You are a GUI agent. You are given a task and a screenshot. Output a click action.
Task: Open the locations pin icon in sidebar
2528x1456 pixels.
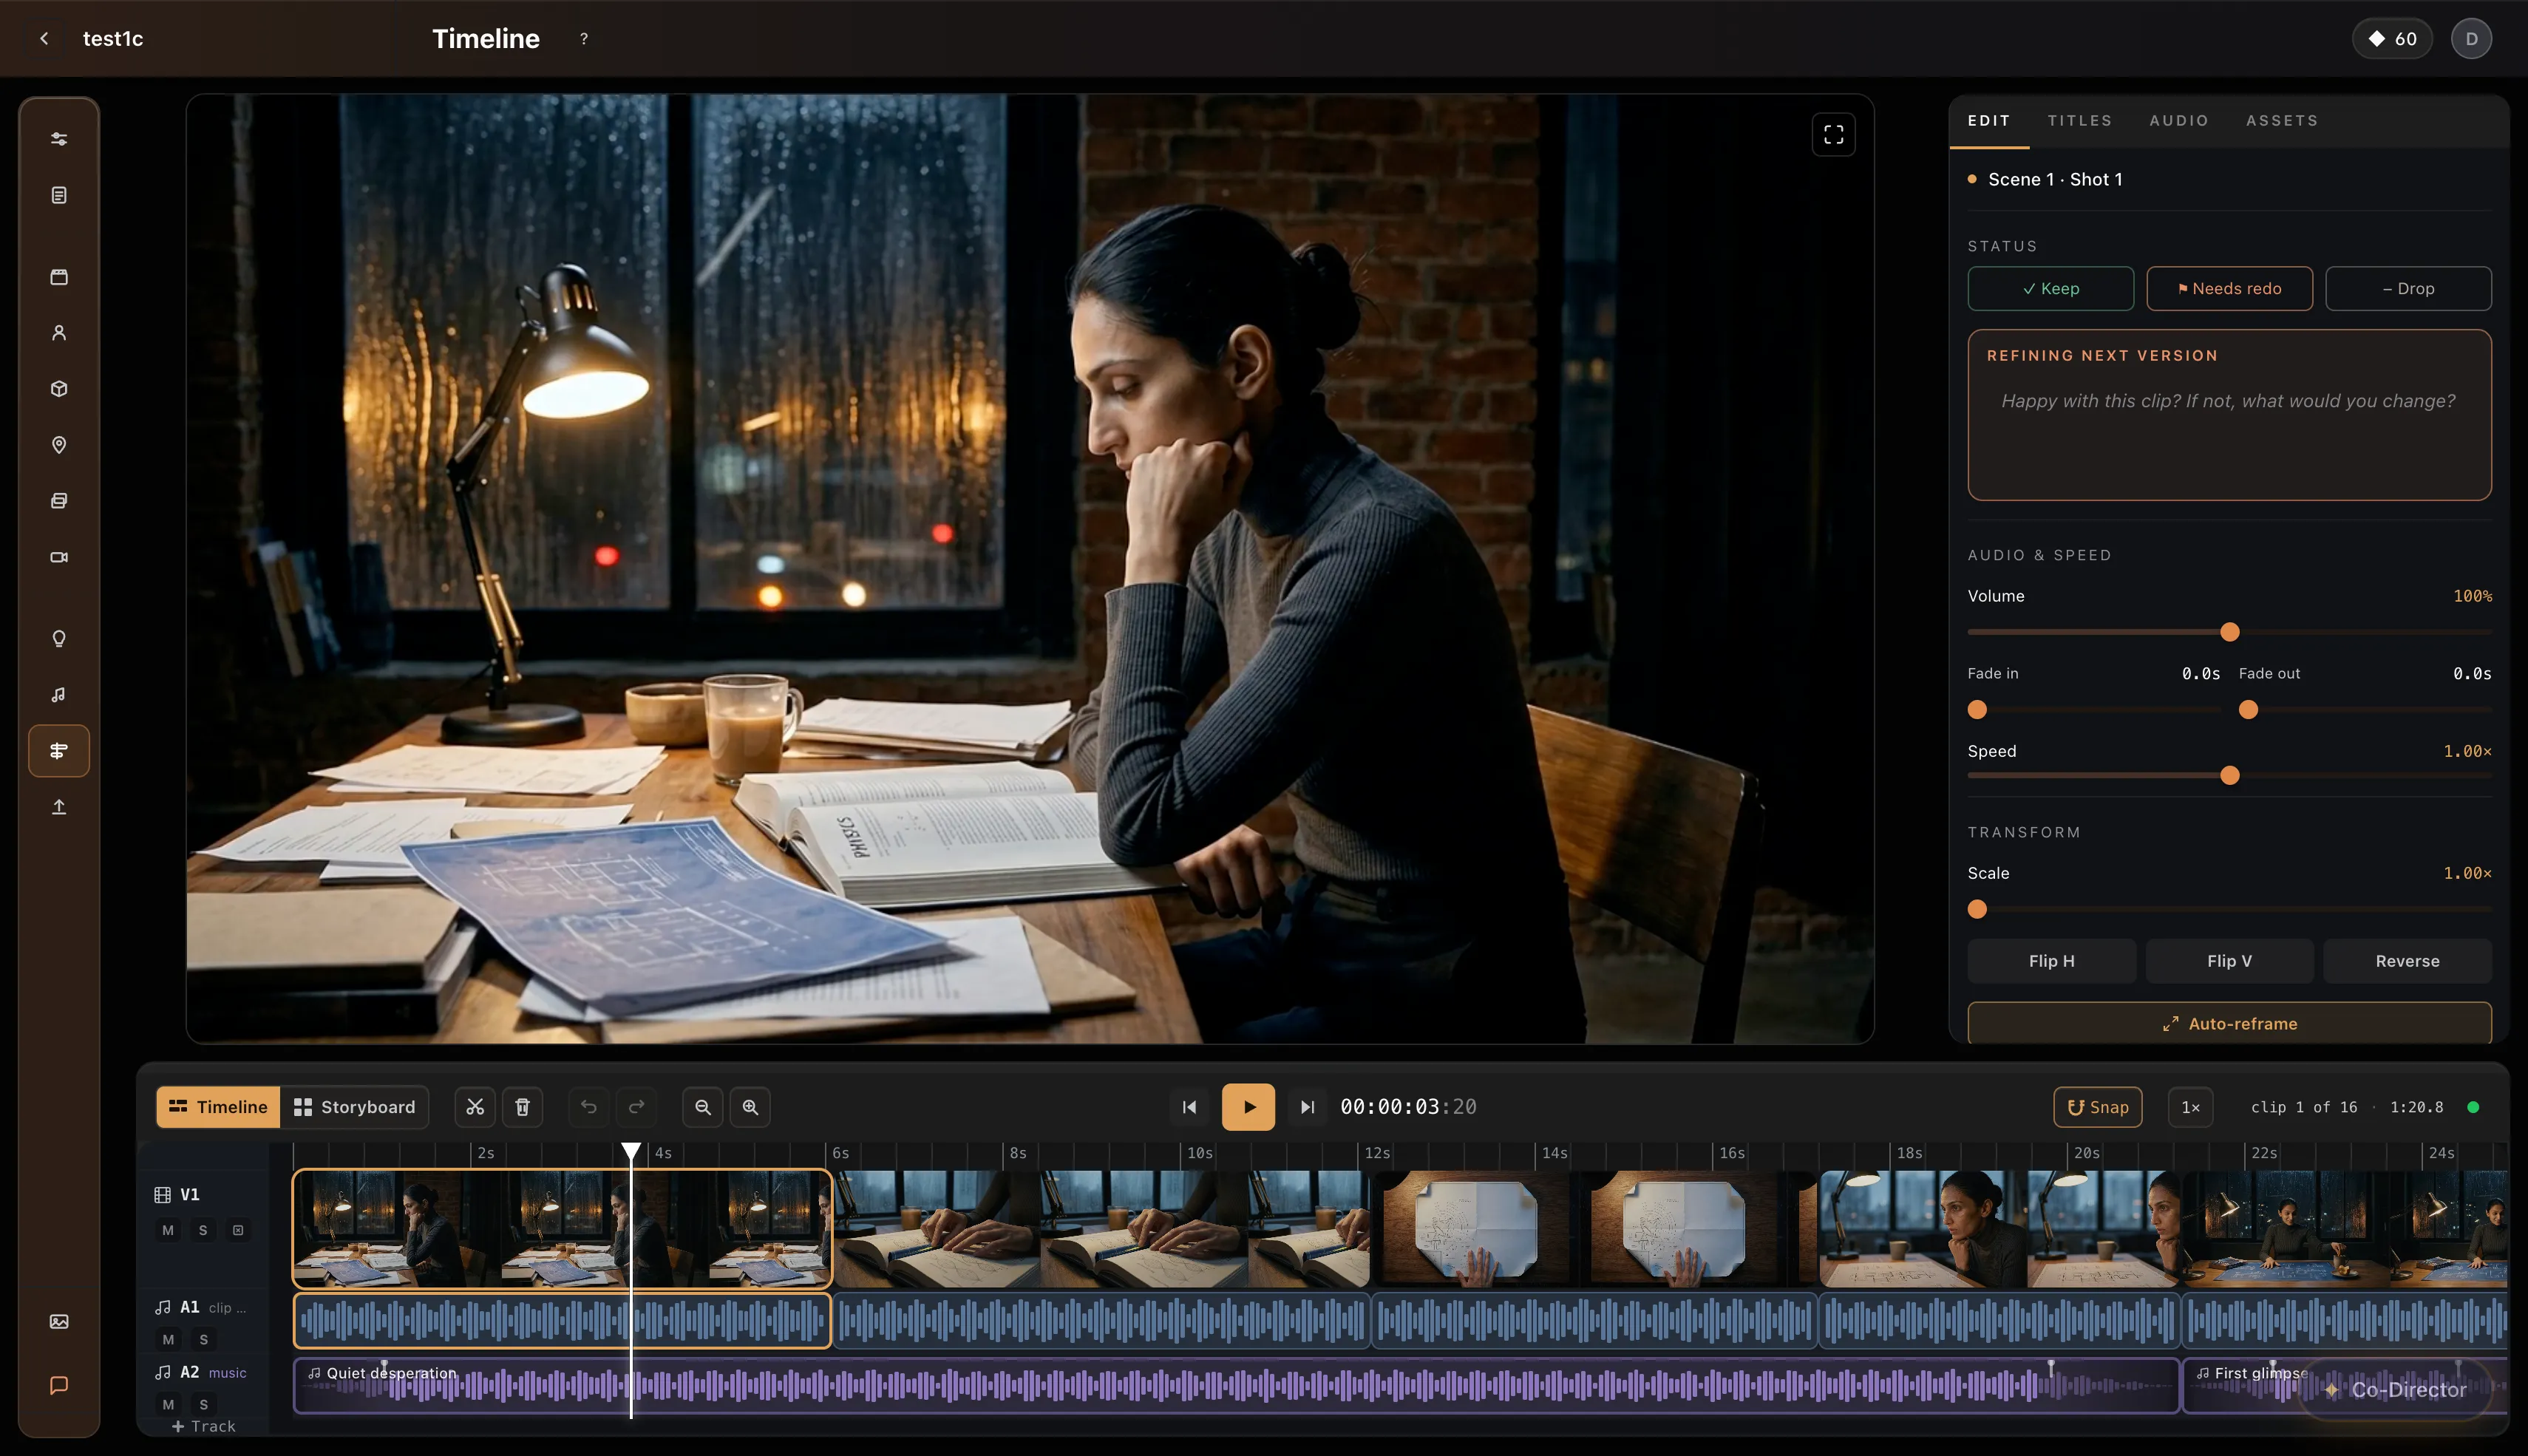59,445
